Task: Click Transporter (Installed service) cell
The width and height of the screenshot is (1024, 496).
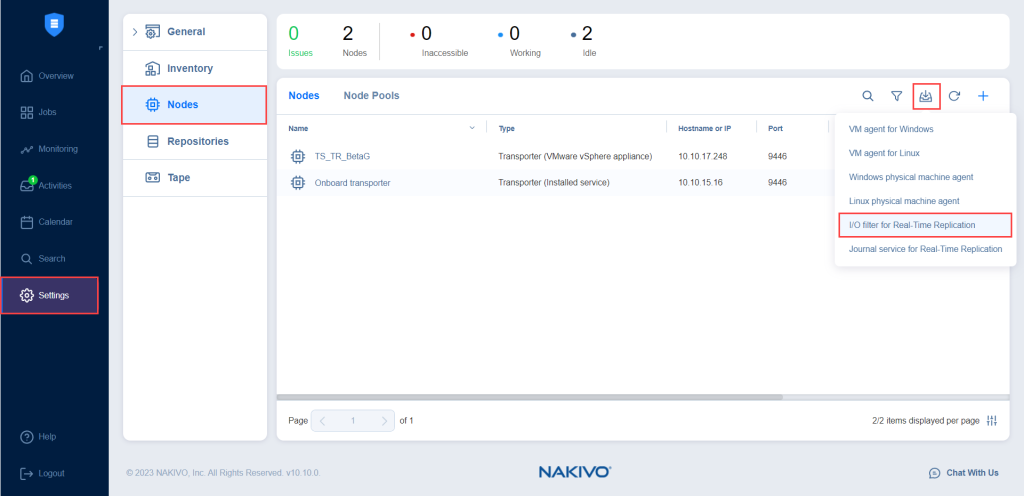Action: tap(554, 183)
